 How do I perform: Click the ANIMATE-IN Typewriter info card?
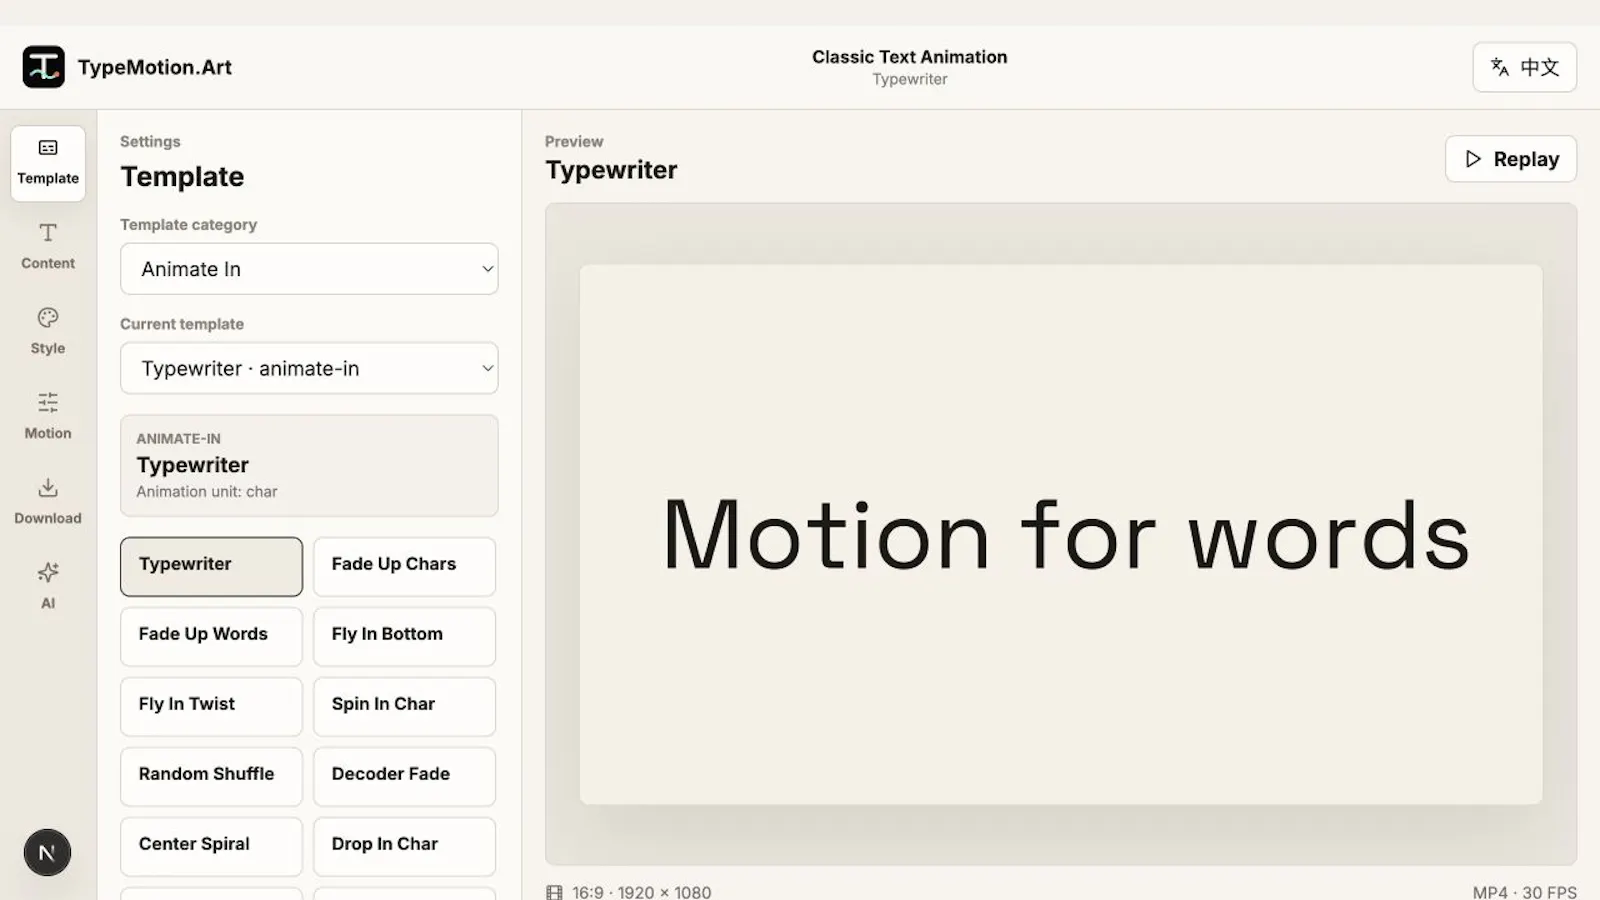309,466
